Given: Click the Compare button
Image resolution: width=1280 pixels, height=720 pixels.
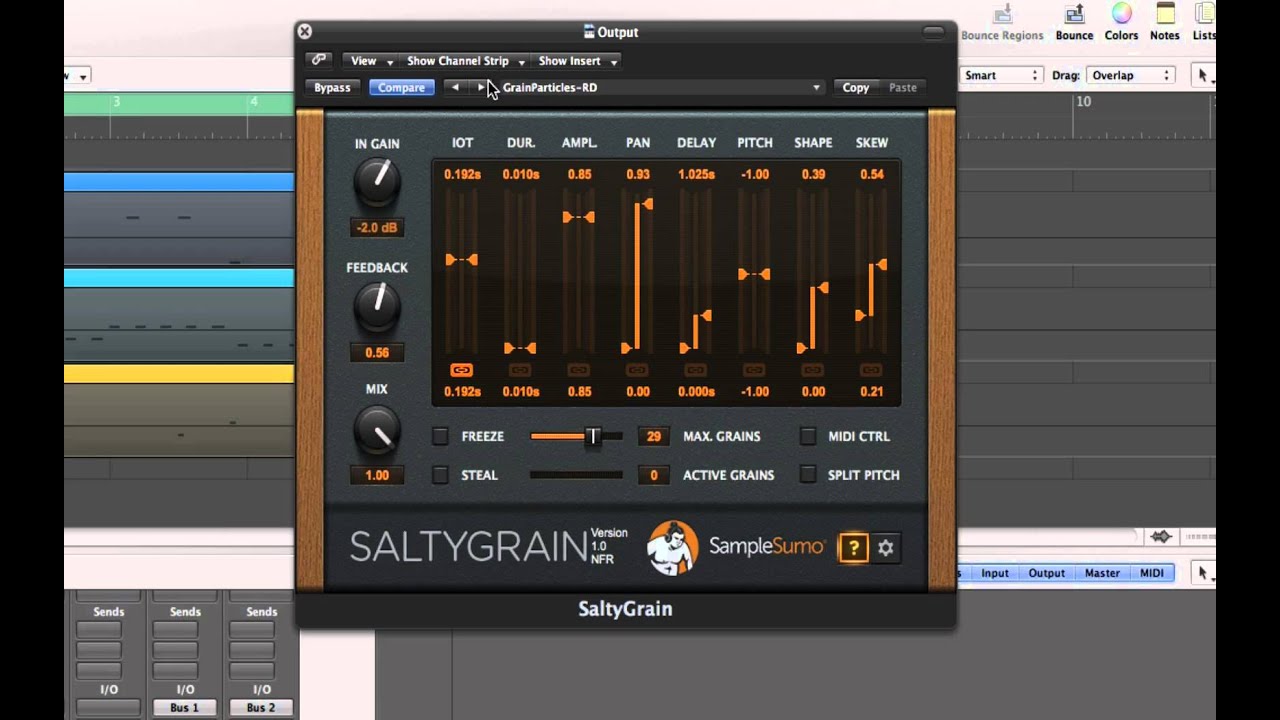Looking at the screenshot, I should [x=401, y=88].
